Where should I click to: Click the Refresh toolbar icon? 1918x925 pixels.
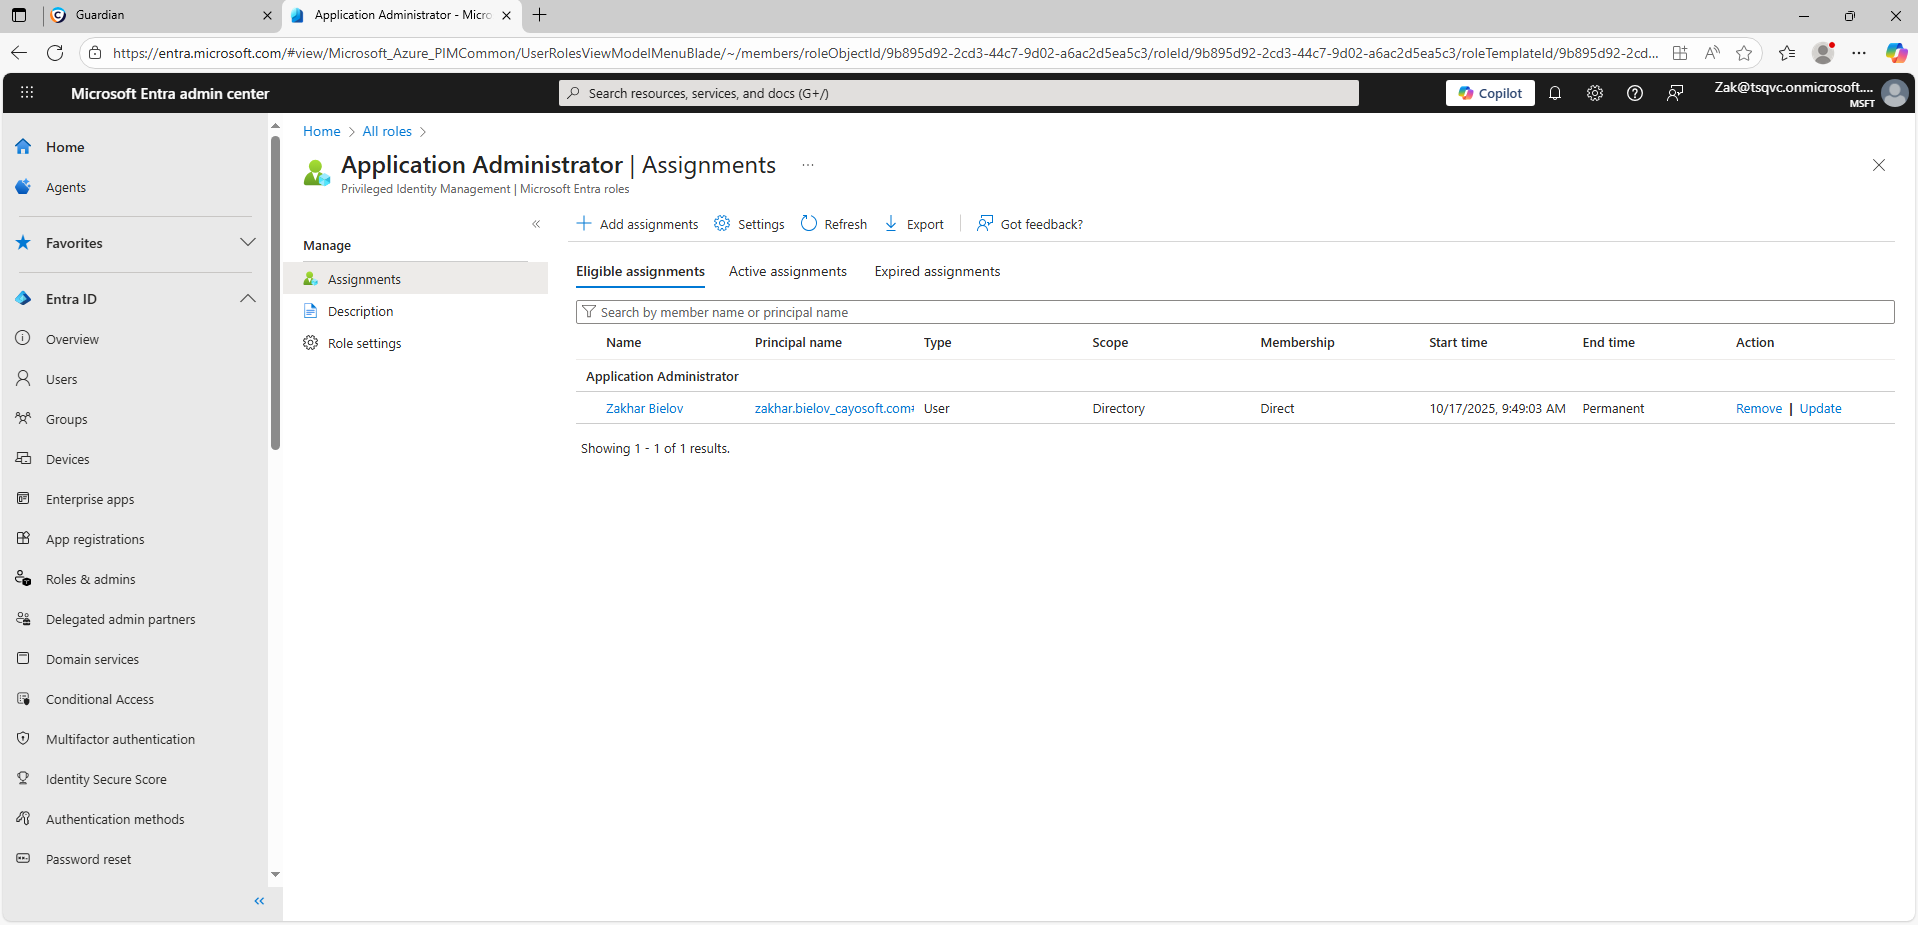[x=809, y=224]
